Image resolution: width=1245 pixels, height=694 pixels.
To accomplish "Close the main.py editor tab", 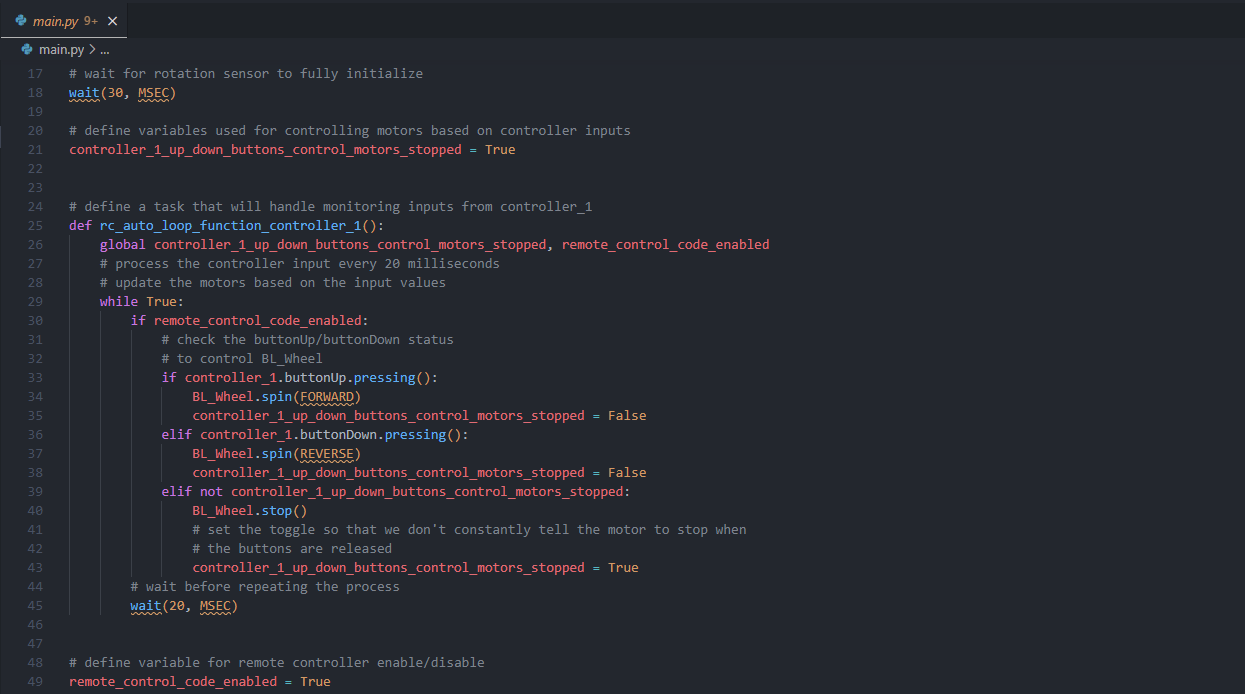I will click(x=112, y=21).
